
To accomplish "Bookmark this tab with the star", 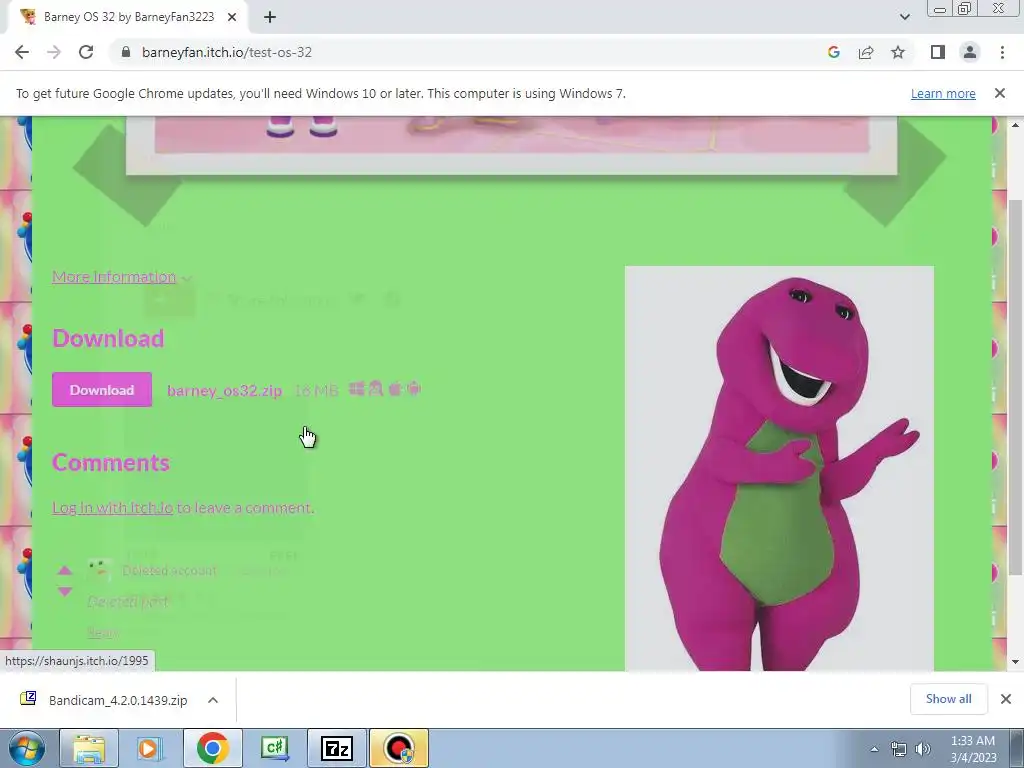I will 898,52.
